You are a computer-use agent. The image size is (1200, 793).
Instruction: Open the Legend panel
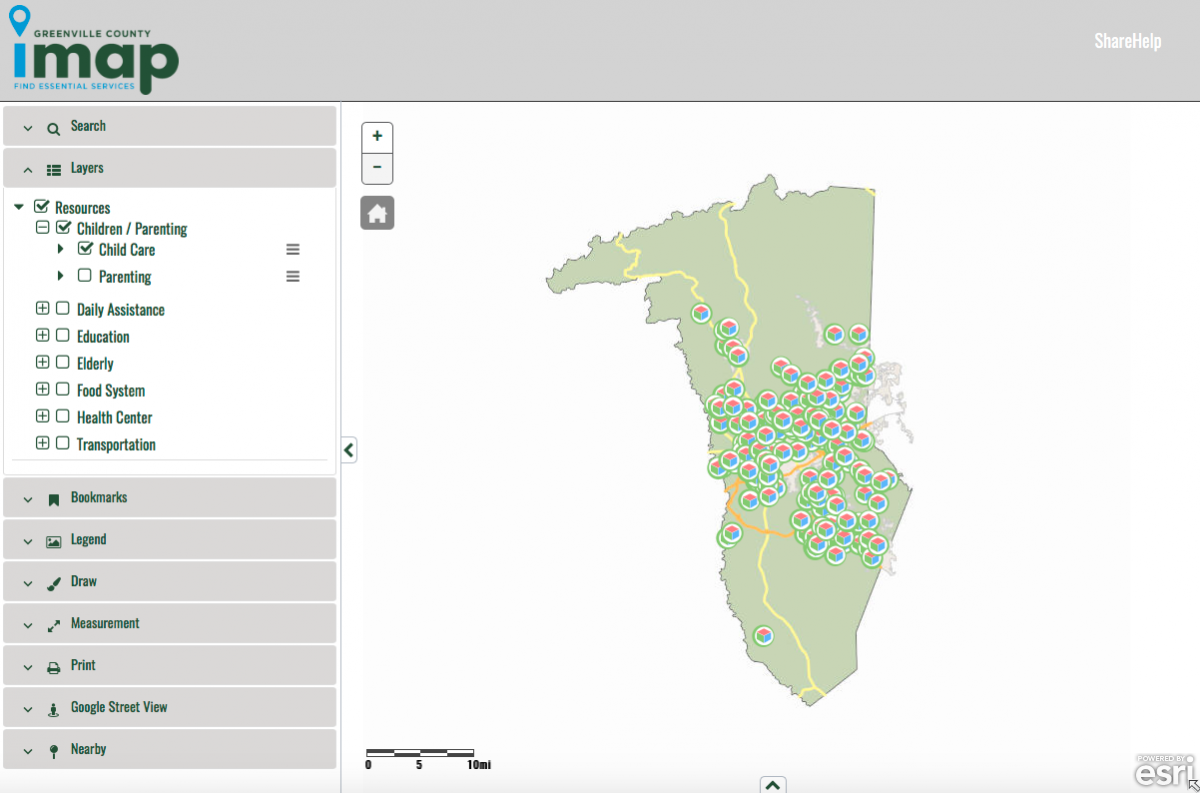pyautogui.click(x=169, y=540)
